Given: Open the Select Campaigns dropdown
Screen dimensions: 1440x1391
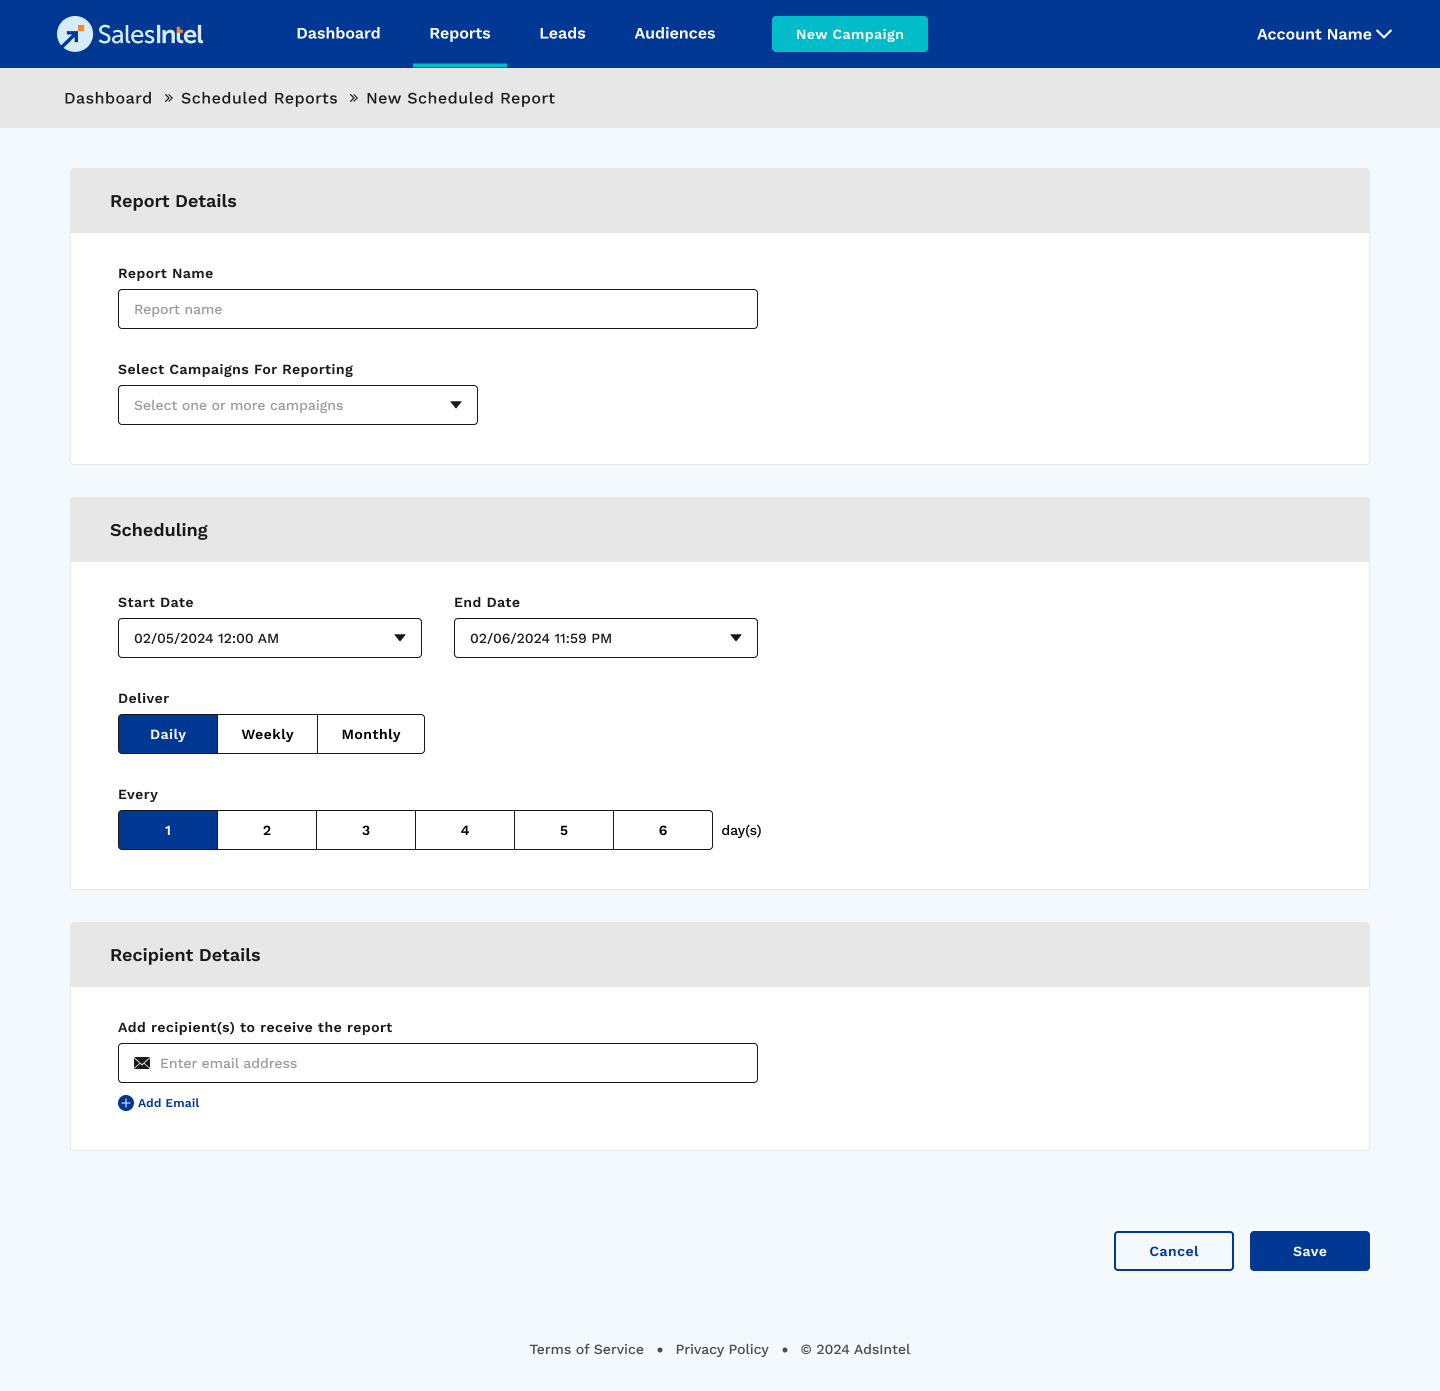Looking at the screenshot, I should (298, 405).
